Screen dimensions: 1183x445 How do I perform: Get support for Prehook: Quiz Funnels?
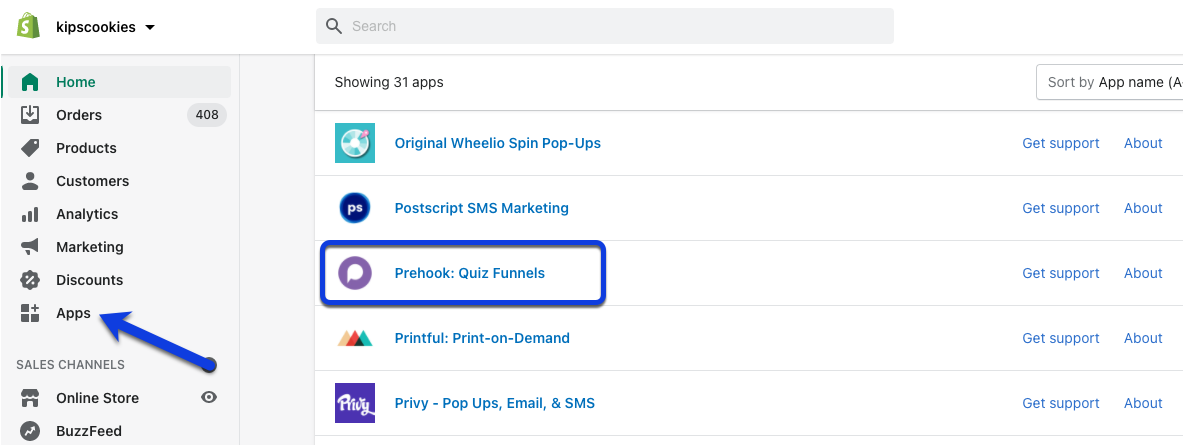(1061, 273)
